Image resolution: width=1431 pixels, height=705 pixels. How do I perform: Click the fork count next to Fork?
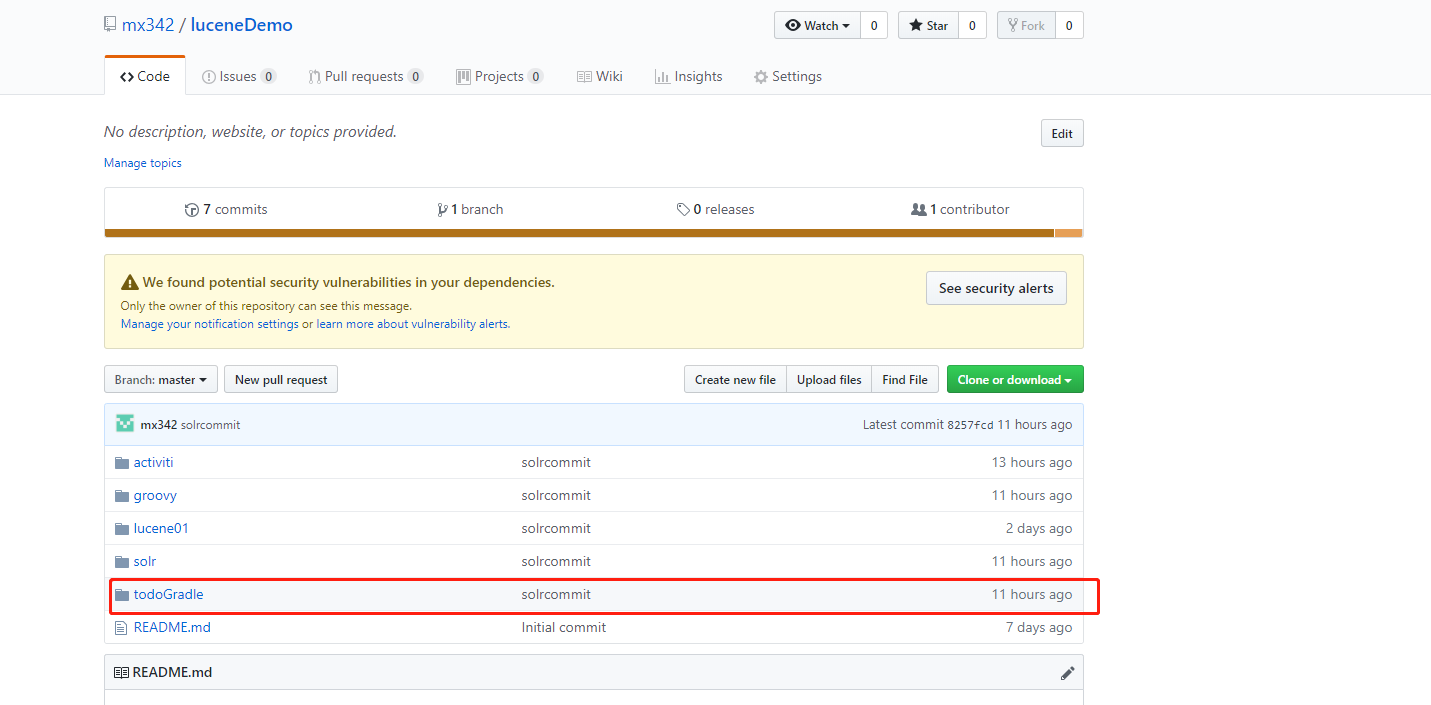point(1069,25)
